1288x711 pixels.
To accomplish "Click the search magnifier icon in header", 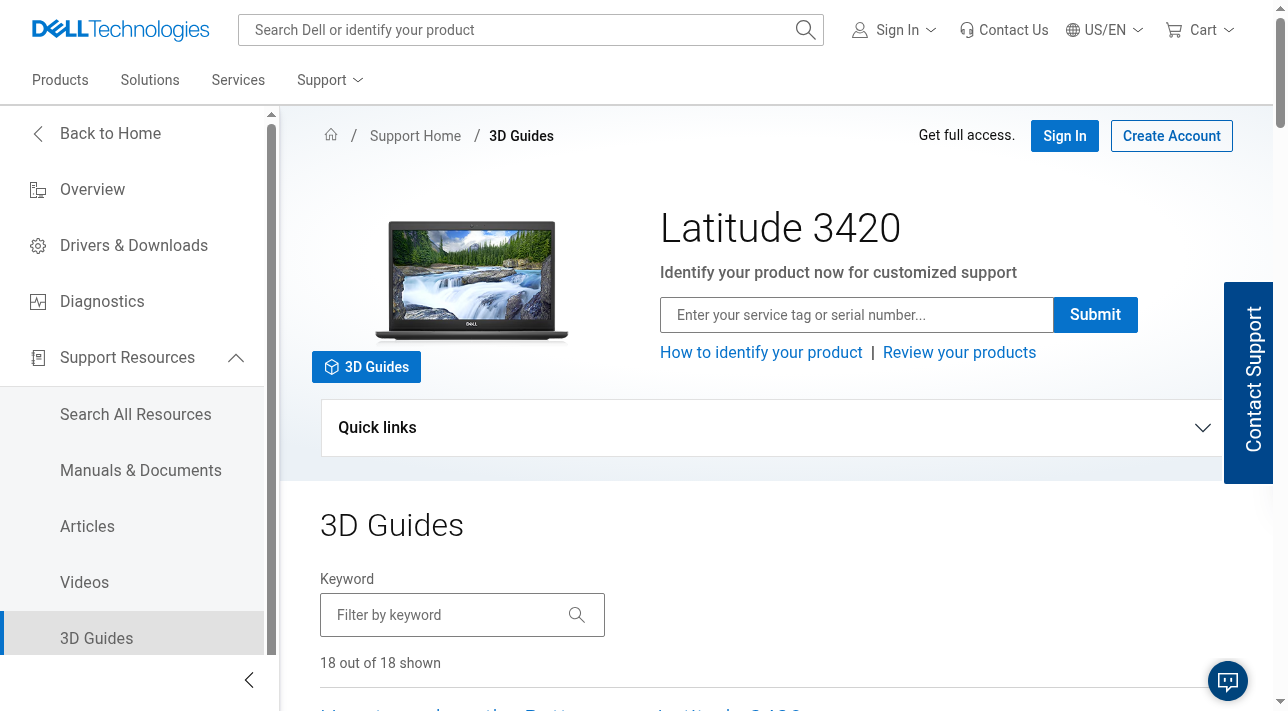I will pyautogui.click(x=805, y=30).
